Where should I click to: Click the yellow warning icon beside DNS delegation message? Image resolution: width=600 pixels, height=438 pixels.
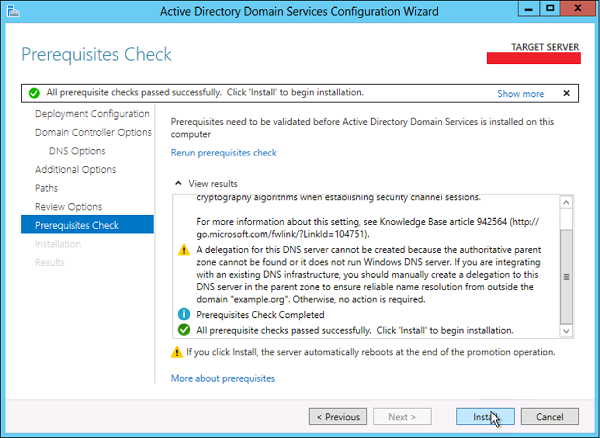184,250
